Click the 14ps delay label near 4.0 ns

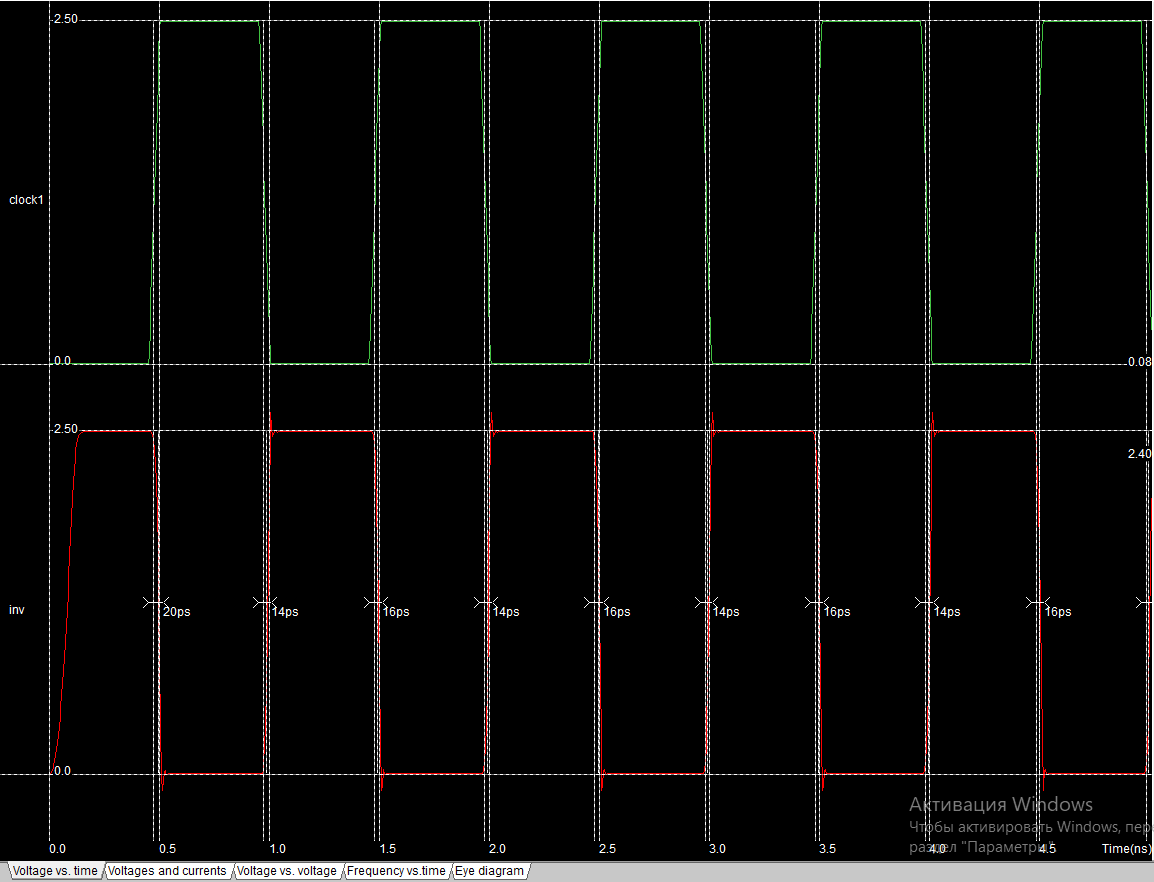[x=947, y=612]
